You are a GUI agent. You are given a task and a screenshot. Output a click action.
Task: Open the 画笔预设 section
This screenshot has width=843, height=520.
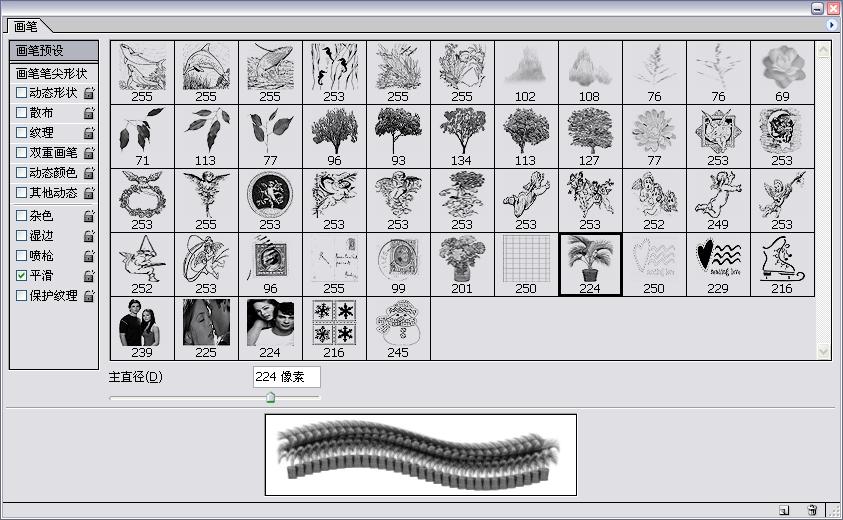54,51
